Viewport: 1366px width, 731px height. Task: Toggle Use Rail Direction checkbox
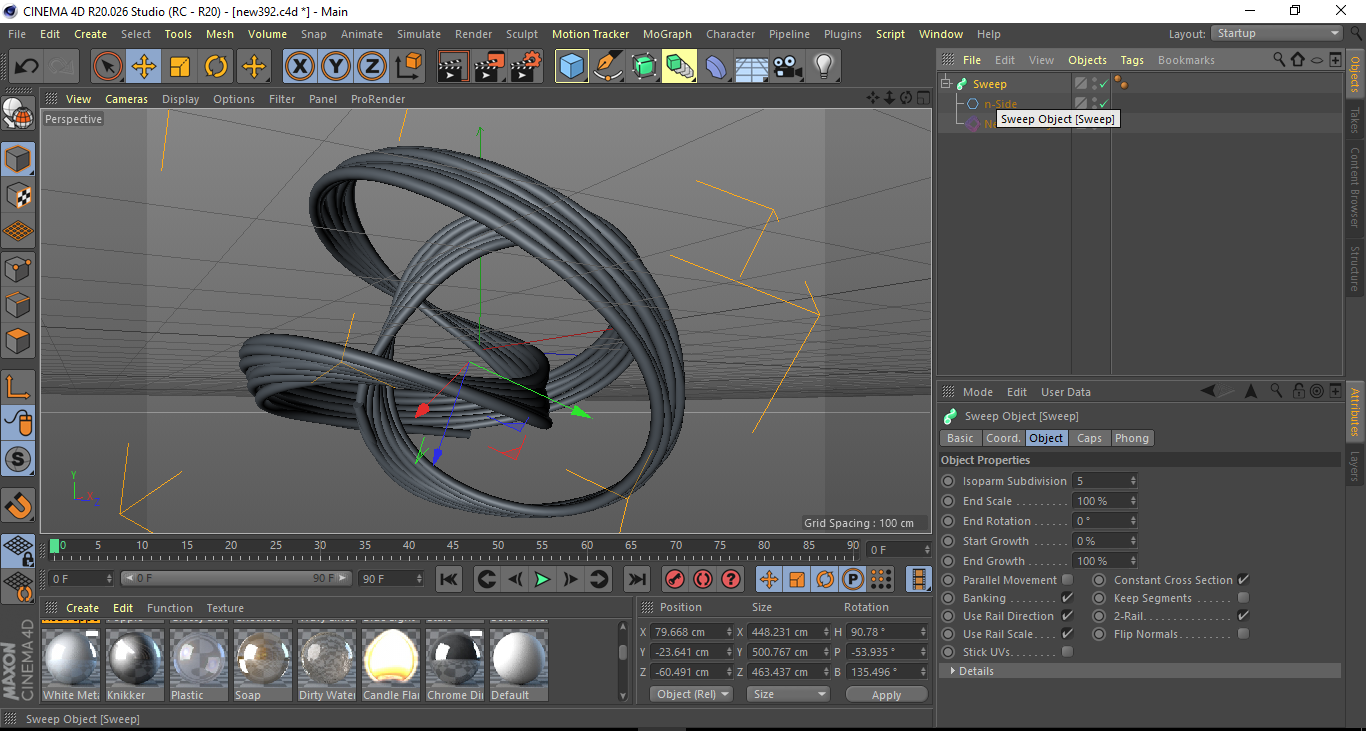click(1067, 616)
